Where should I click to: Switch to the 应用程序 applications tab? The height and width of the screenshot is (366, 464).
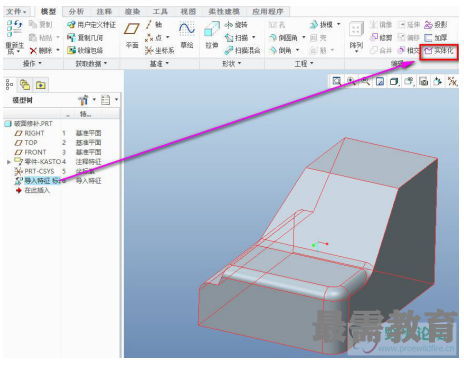(268, 11)
